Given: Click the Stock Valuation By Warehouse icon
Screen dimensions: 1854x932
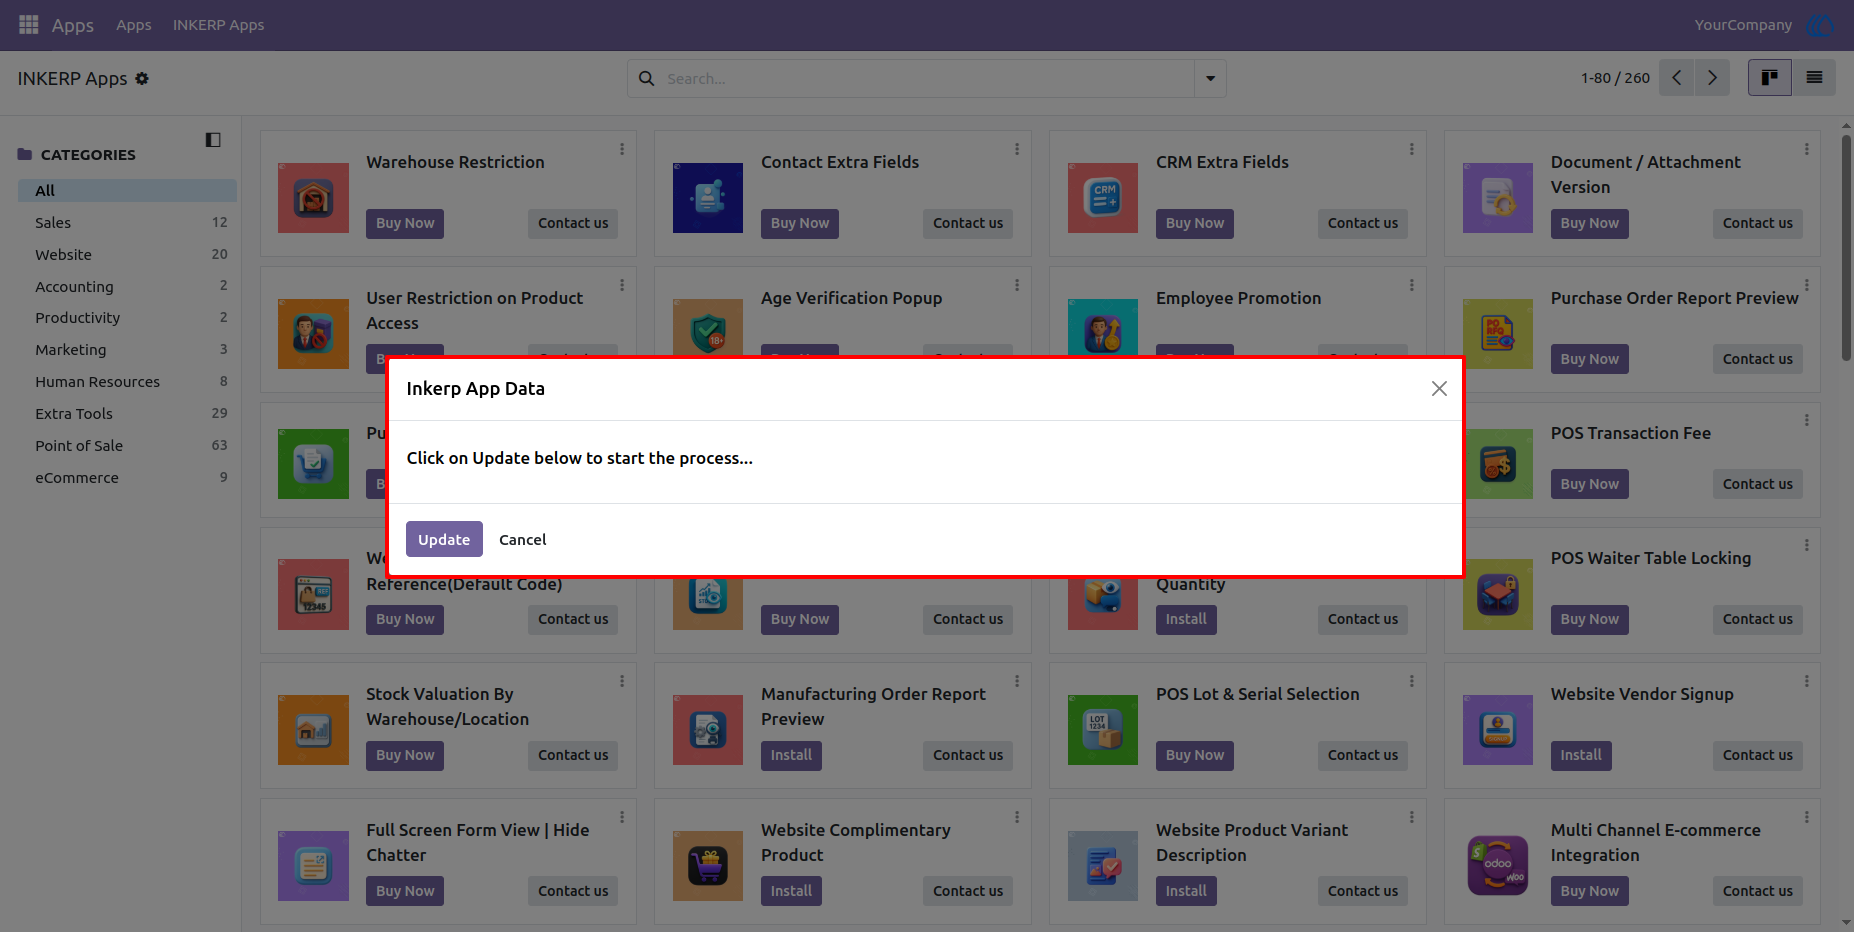Looking at the screenshot, I should (x=314, y=730).
